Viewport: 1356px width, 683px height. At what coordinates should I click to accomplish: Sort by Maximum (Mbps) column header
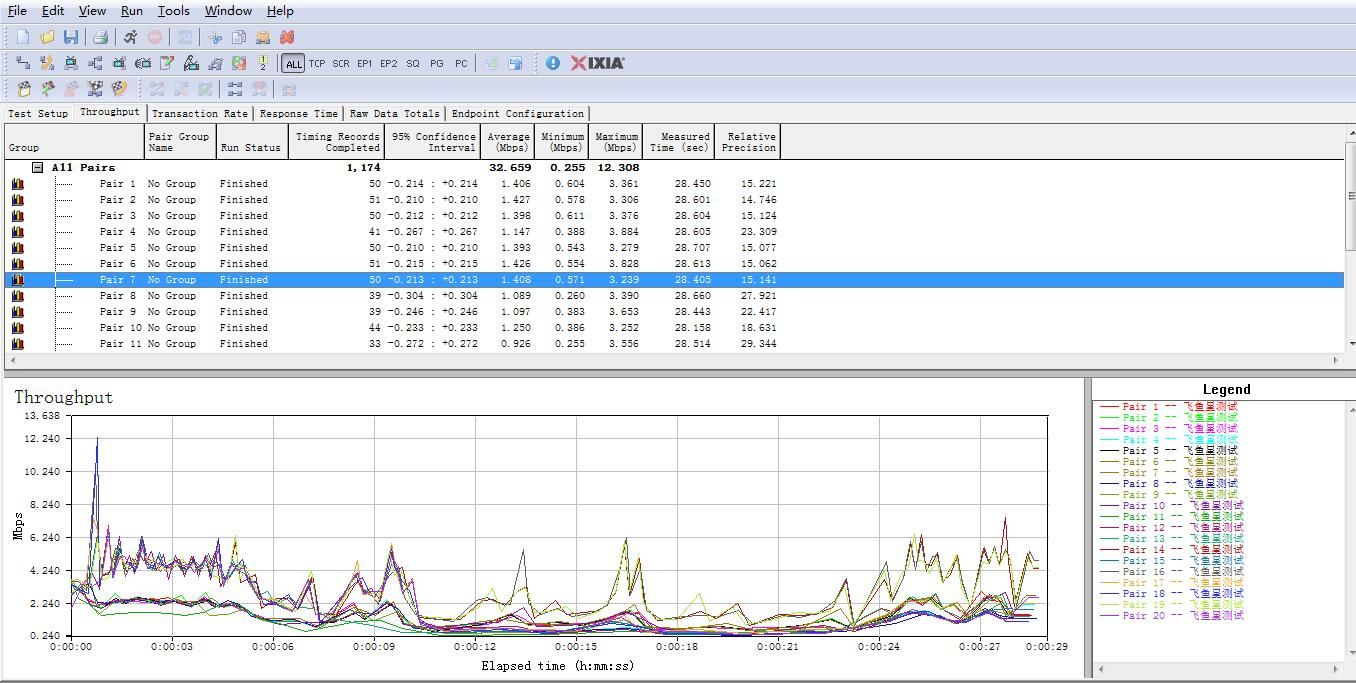[616, 142]
